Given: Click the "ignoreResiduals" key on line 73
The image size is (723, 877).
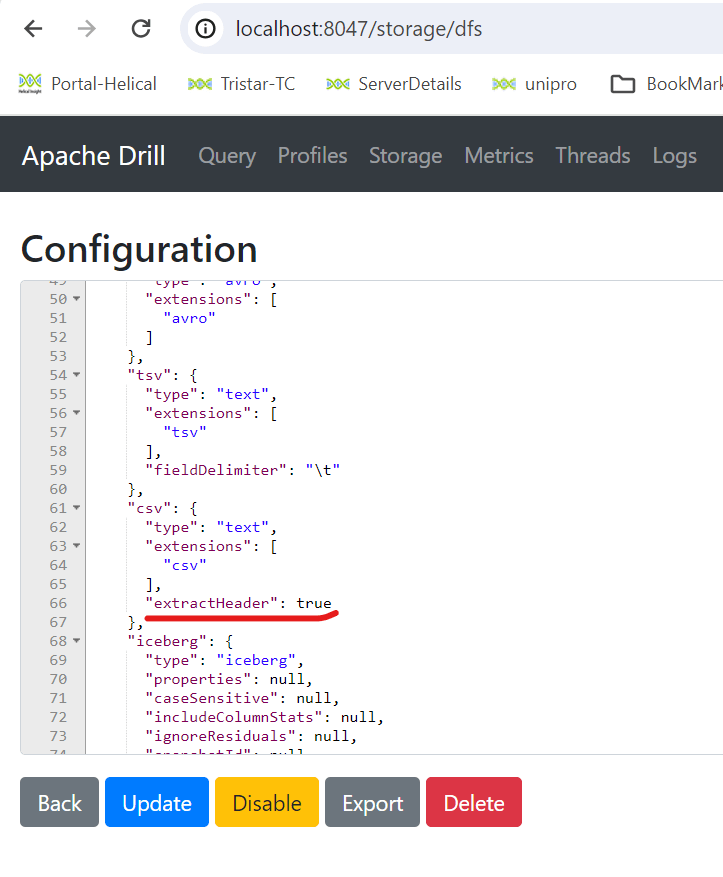Looking at the screenshot, I should (x=220, y=737).
